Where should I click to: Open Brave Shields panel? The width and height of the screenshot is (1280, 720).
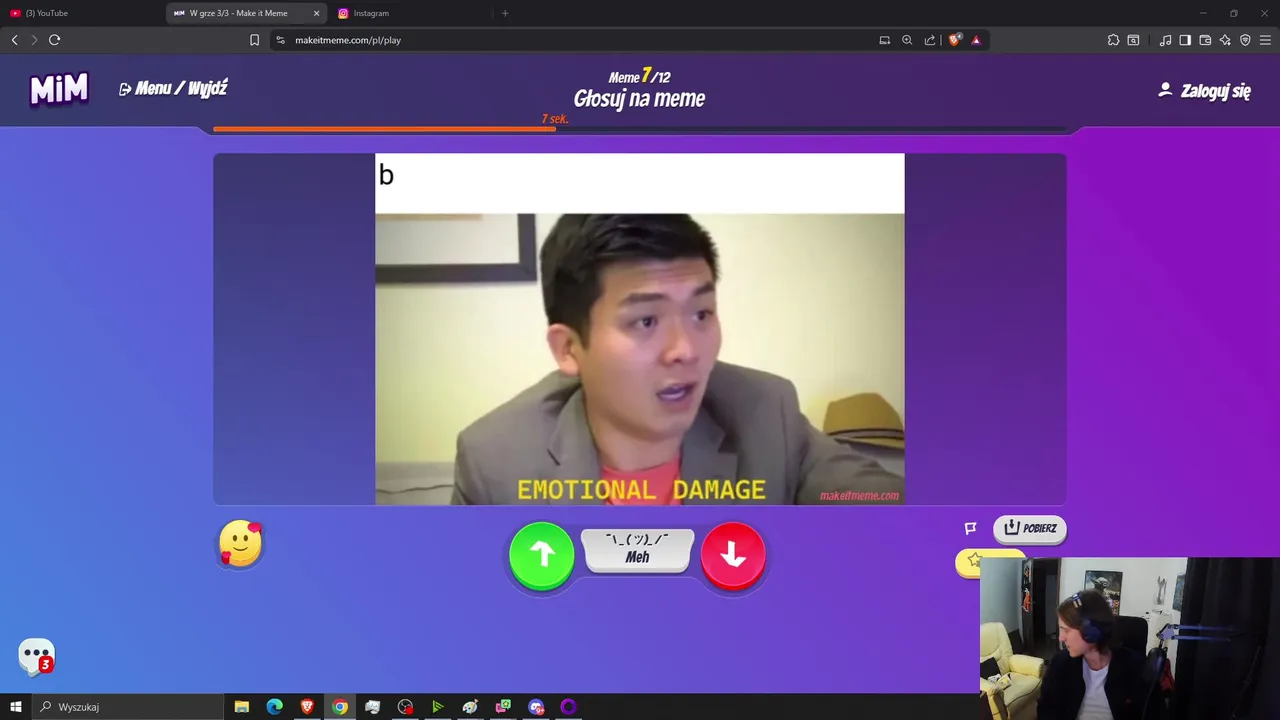pyautogui.click(x=954, y=40)
